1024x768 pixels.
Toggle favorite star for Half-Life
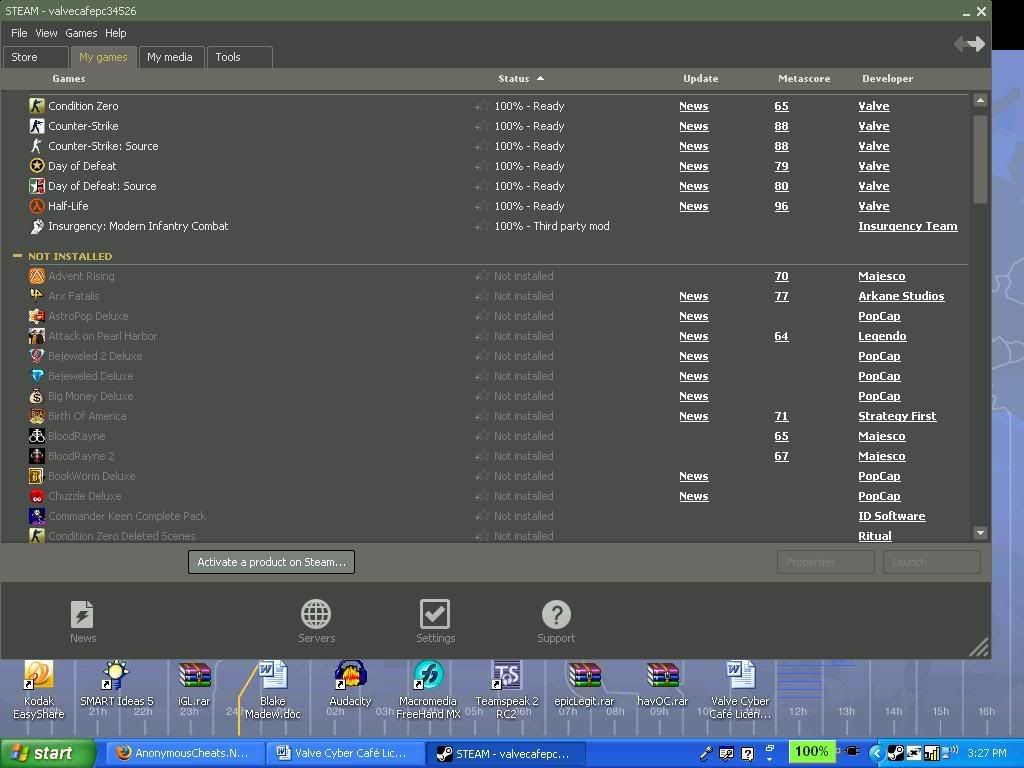click(482, 206)
